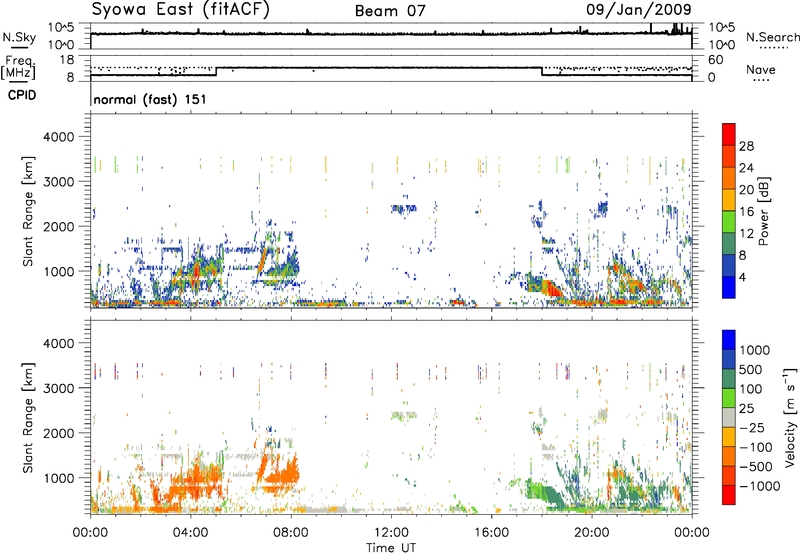The image size is (800, 554).
Task: Click the '20:00' time axis tick label
Action: point(592,532)
